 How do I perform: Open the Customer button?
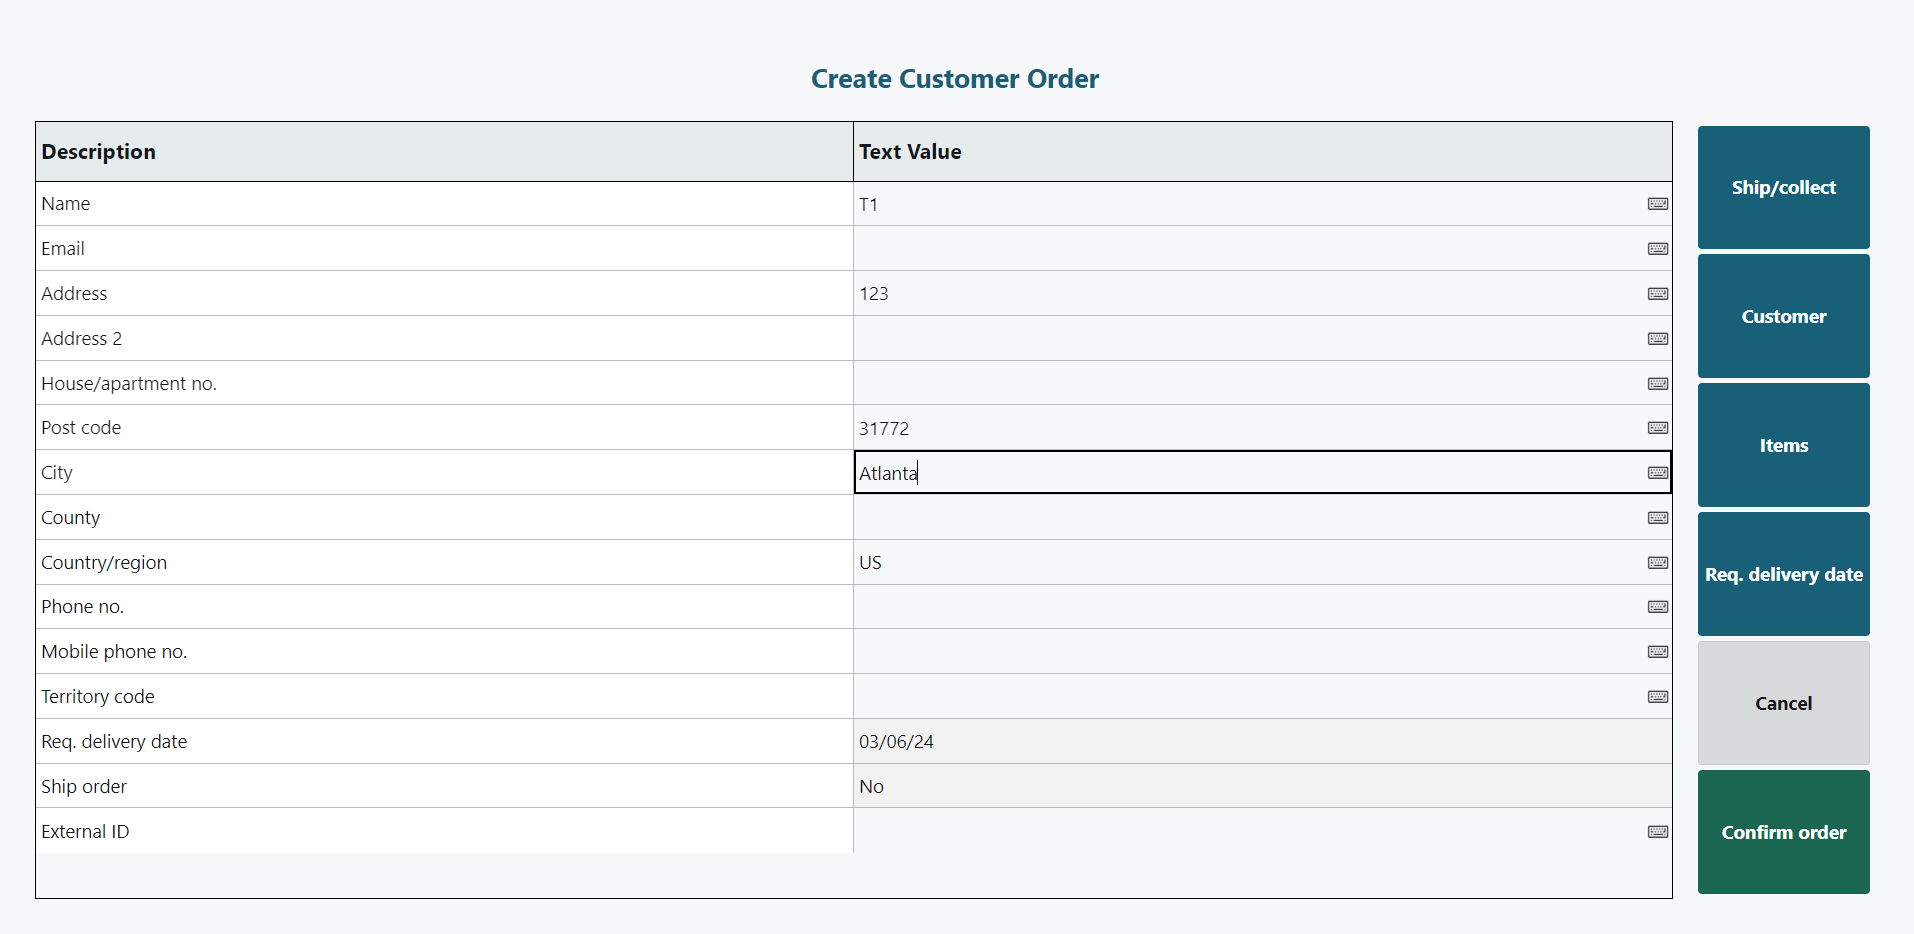click(x=1783, y=316)
